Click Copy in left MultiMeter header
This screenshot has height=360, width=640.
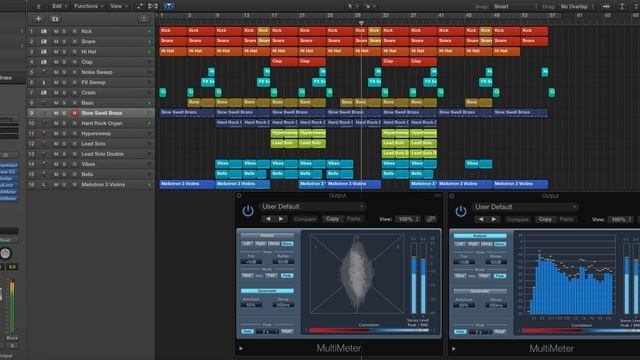[x=332, y=219]
